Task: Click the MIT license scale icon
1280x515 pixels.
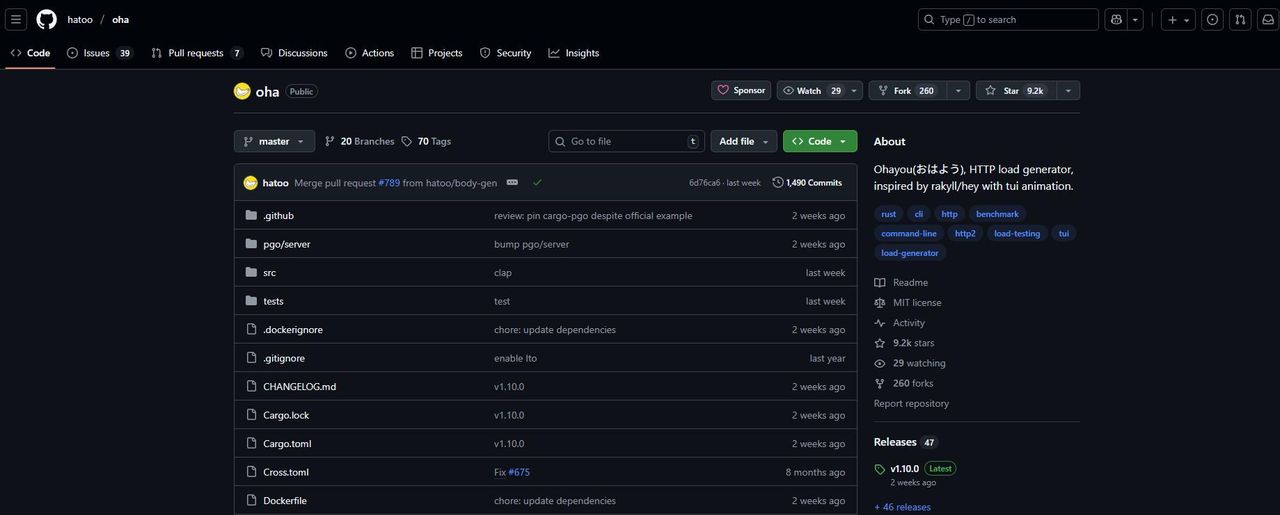Action: click(880, 303)
